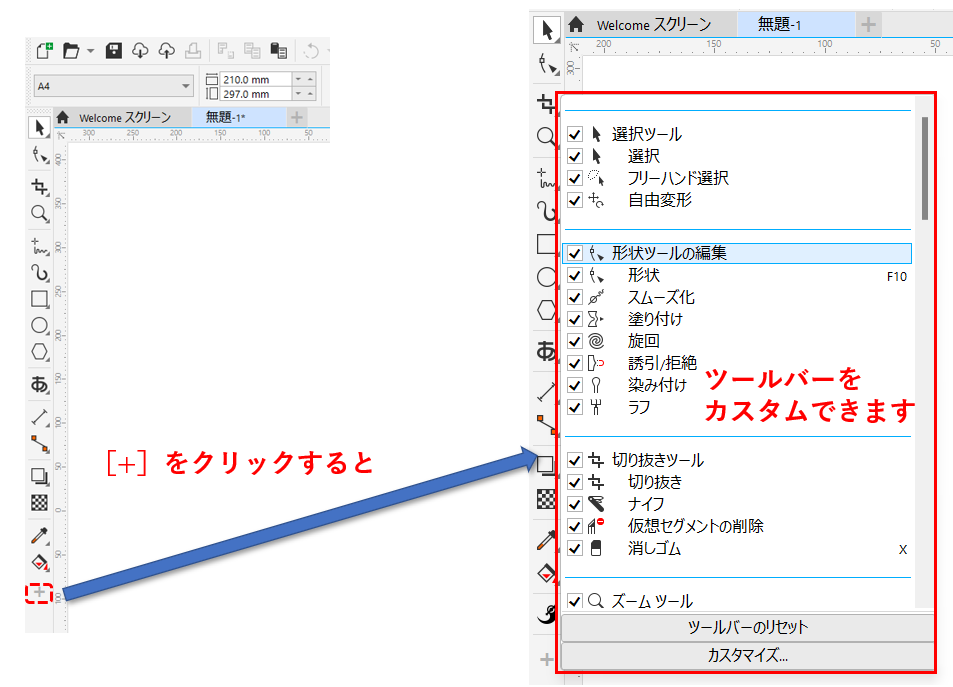Expand the arrow next to the Open folder icon
The image size is (953, 687).
90,51
